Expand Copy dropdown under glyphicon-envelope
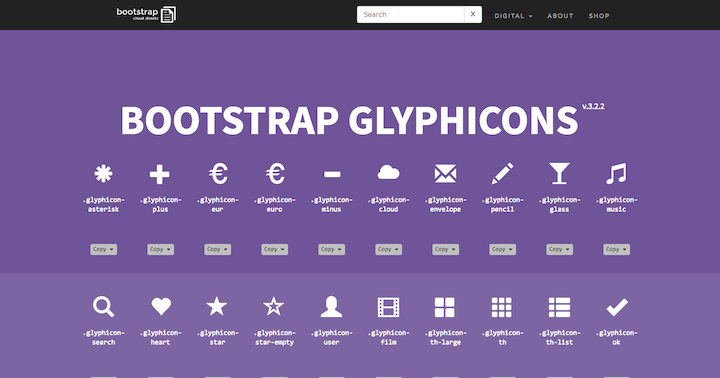The height and width of the screenshot is (378, 720). 445,249
